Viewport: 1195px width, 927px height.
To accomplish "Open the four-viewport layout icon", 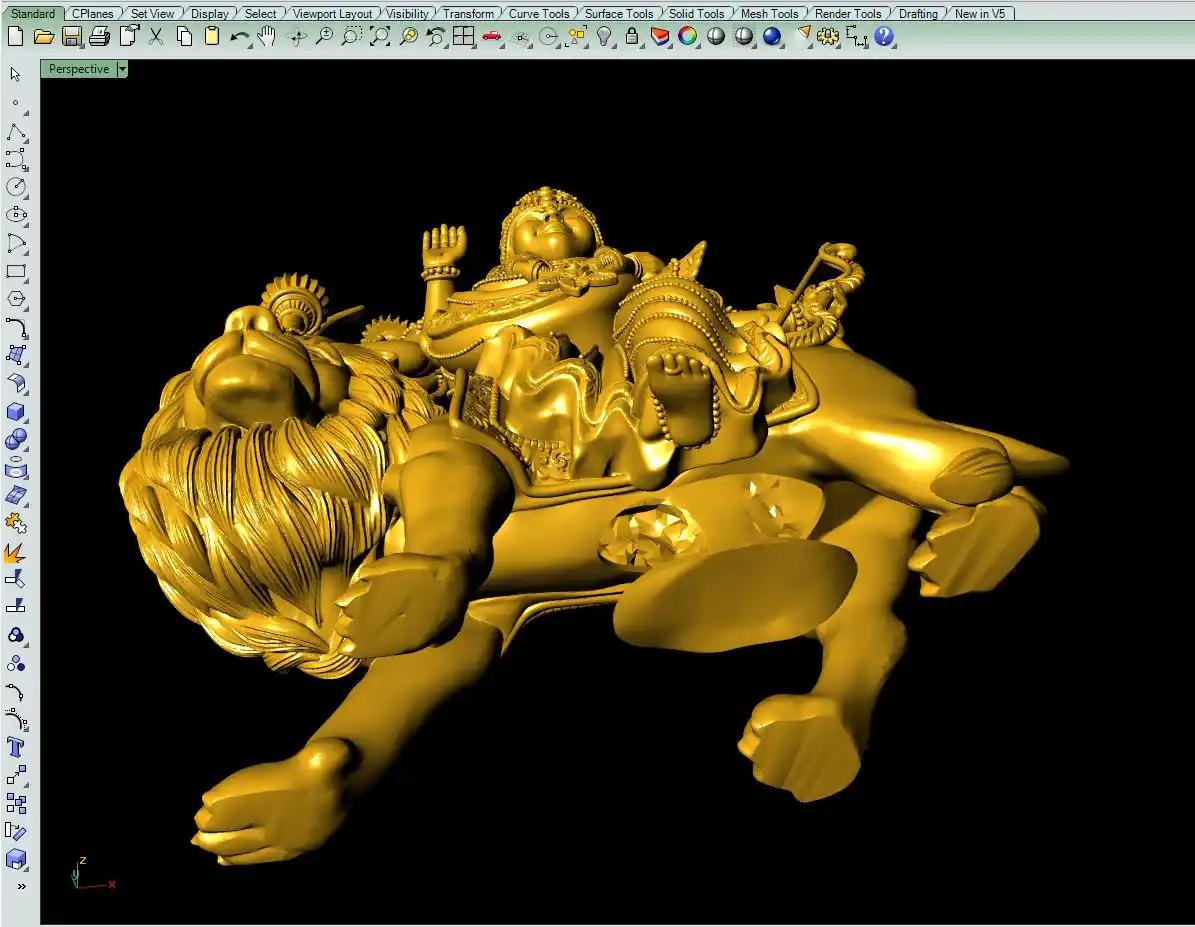I will pyautogui.click(x=463, y=37).
